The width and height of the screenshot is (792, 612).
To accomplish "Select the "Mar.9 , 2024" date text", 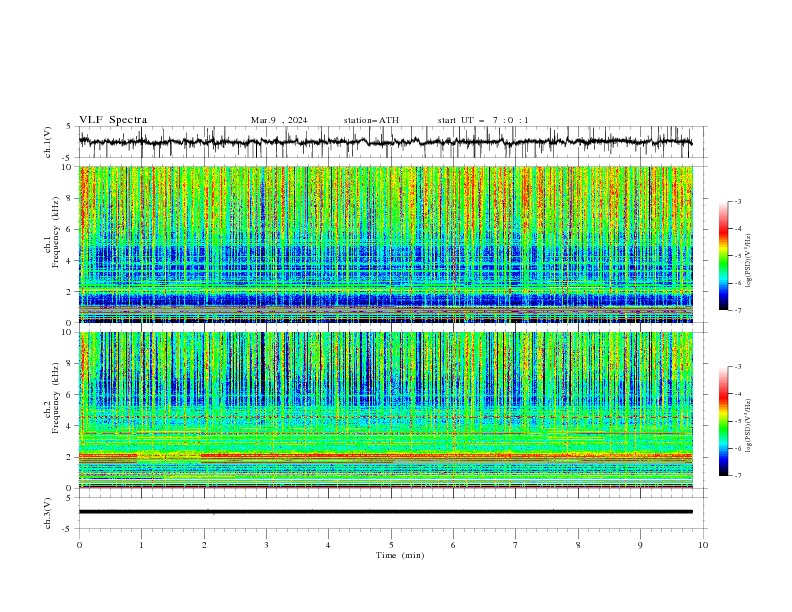I will pos(279,120).
